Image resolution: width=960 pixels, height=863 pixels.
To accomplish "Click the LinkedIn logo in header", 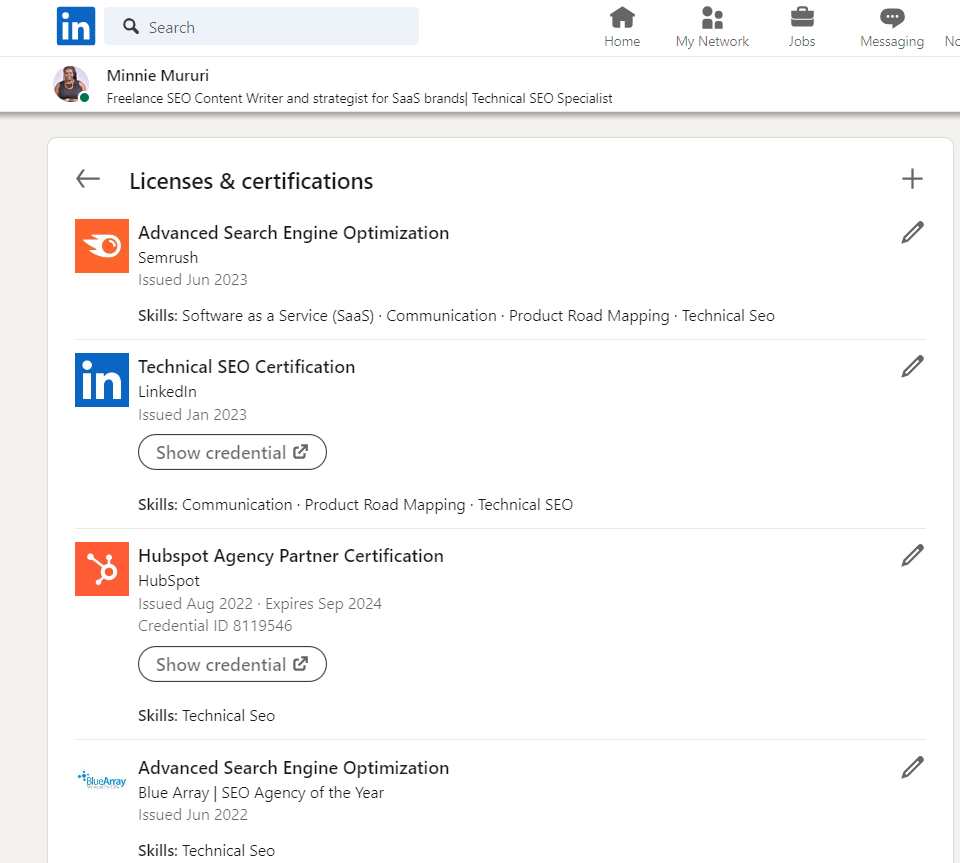I will [x=76, y=26].
